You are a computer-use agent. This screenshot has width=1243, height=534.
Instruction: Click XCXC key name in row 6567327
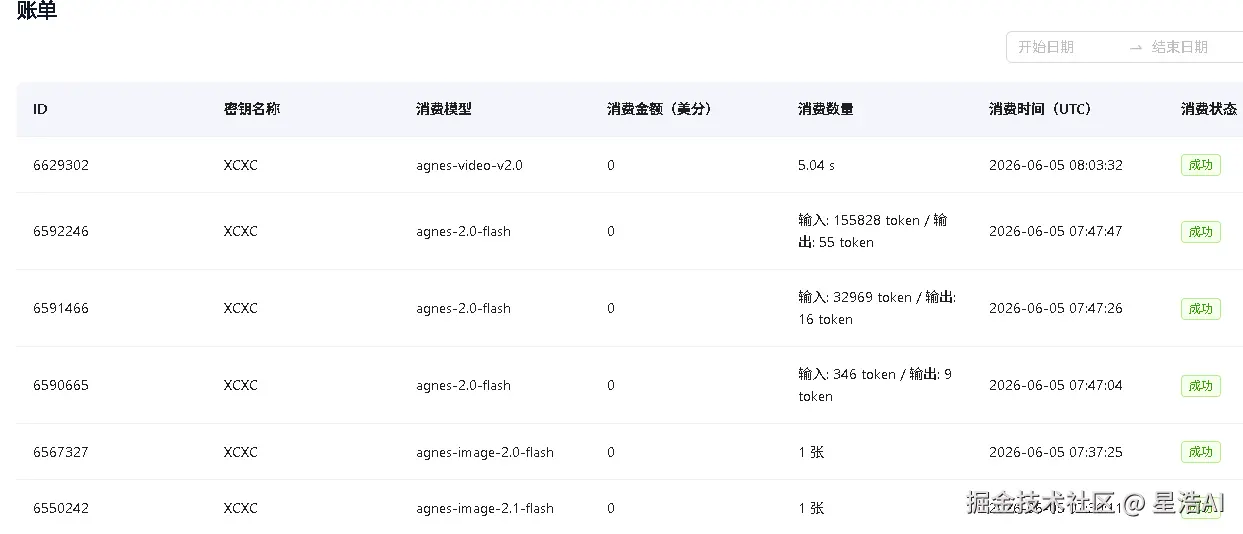[241, 452]
